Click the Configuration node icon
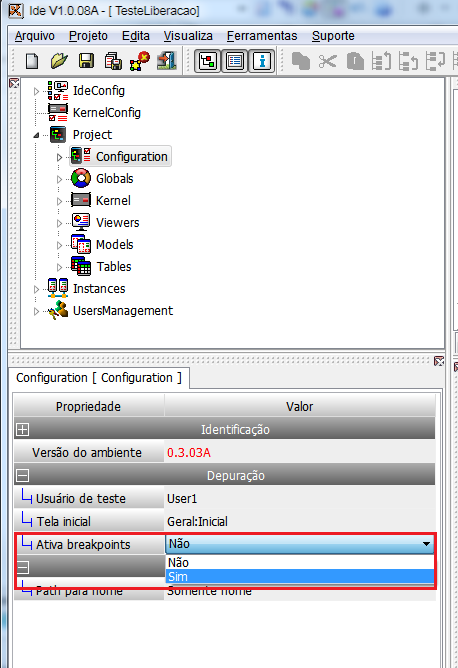The height and width of the screenshot is (668, 458). (x=81, y=156)
